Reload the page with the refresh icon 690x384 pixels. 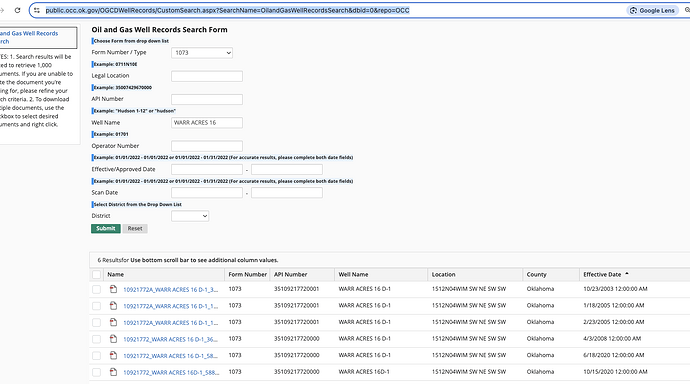[17, 10]
